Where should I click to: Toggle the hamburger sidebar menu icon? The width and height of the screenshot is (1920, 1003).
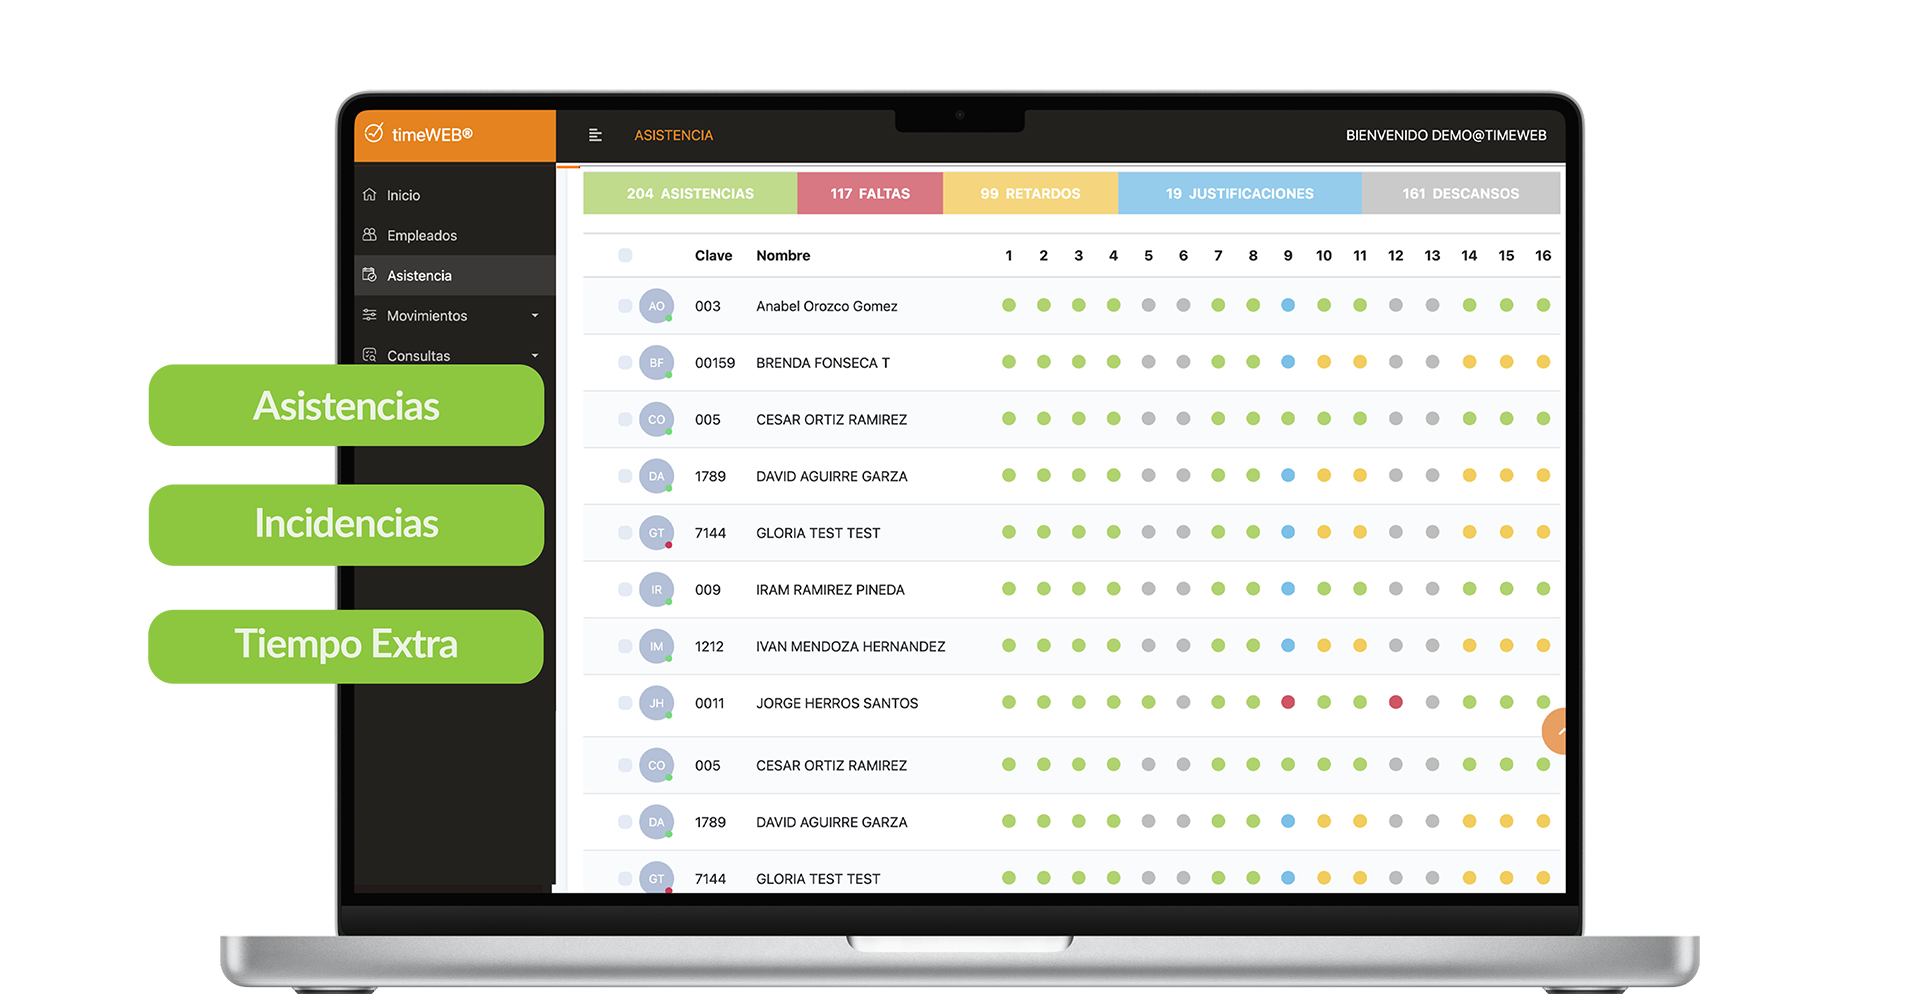tap(595, 135)
